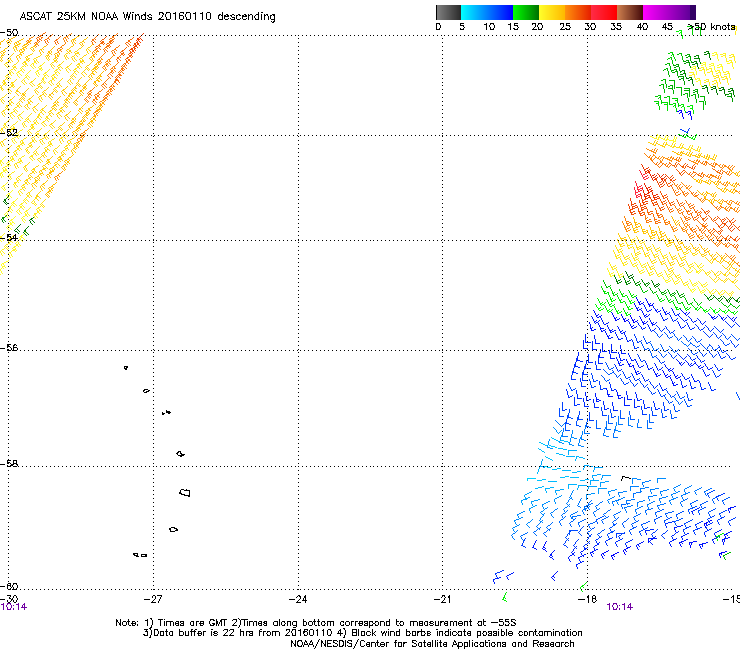Click the '-24' longitude label
Screen dimensions: 740x650
298,599
